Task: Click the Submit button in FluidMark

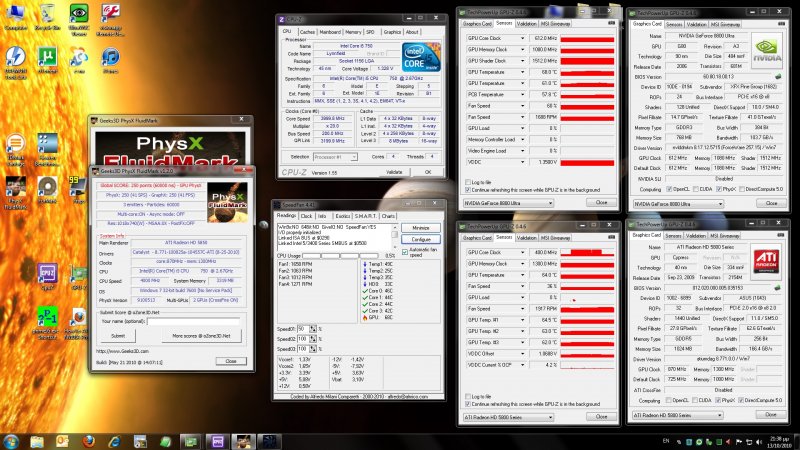Action: pos(118,336)
